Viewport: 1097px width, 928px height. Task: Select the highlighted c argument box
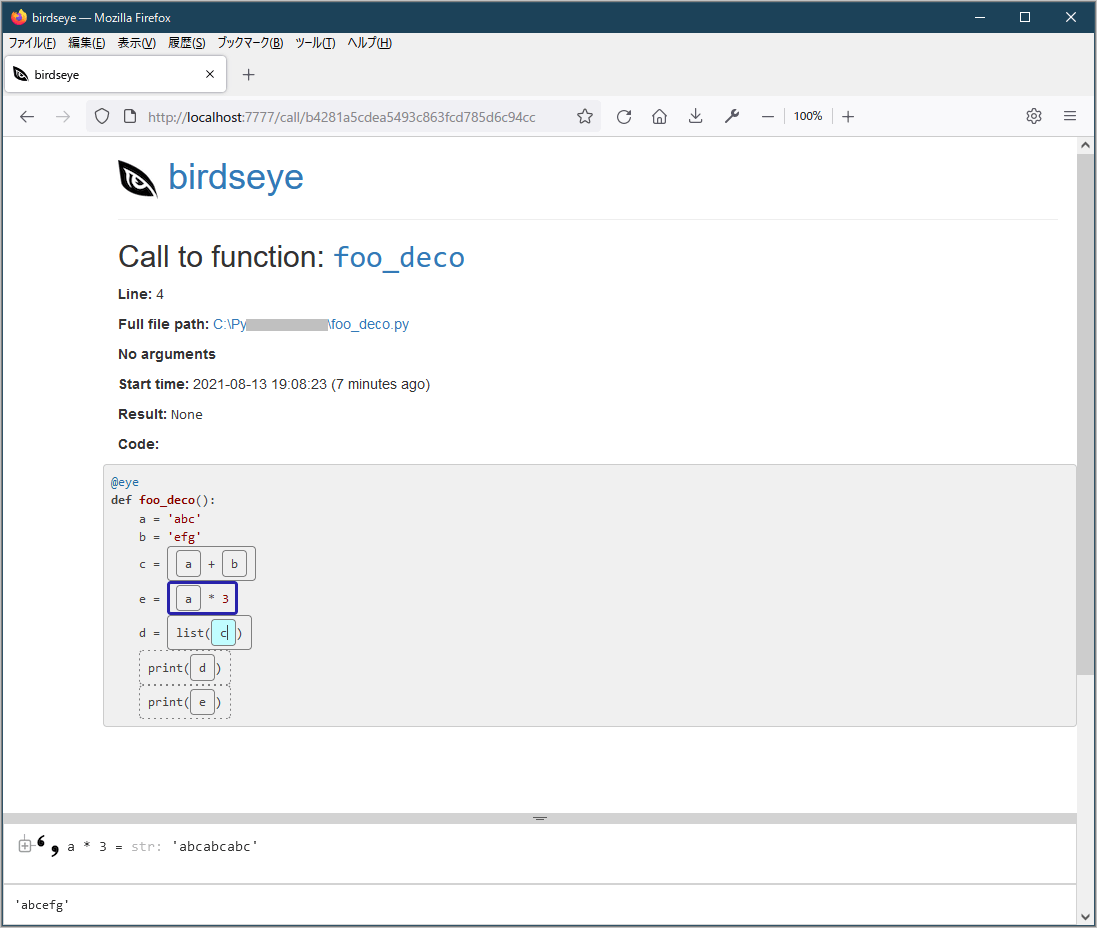(224, 633)
